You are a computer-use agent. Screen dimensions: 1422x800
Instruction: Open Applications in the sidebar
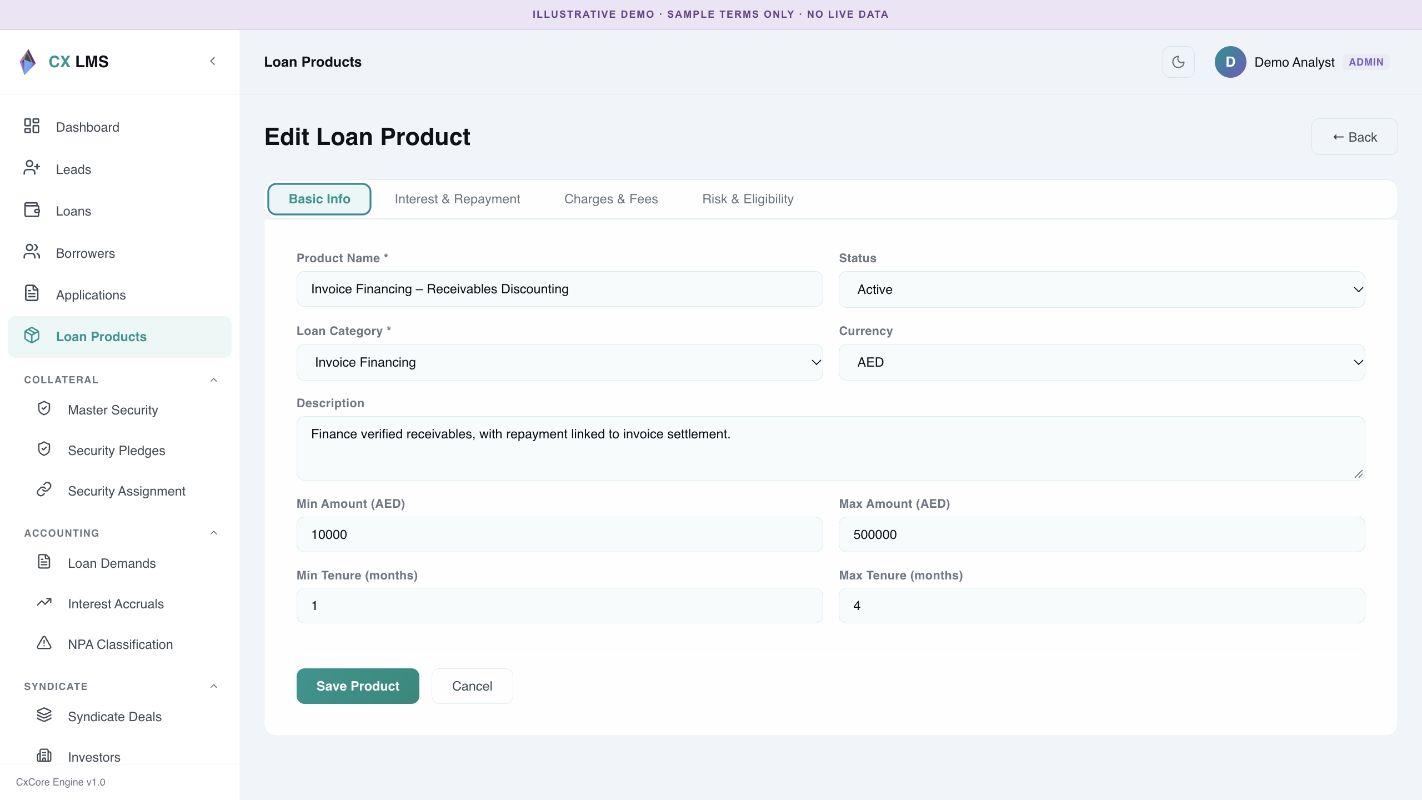pos(120,295)
